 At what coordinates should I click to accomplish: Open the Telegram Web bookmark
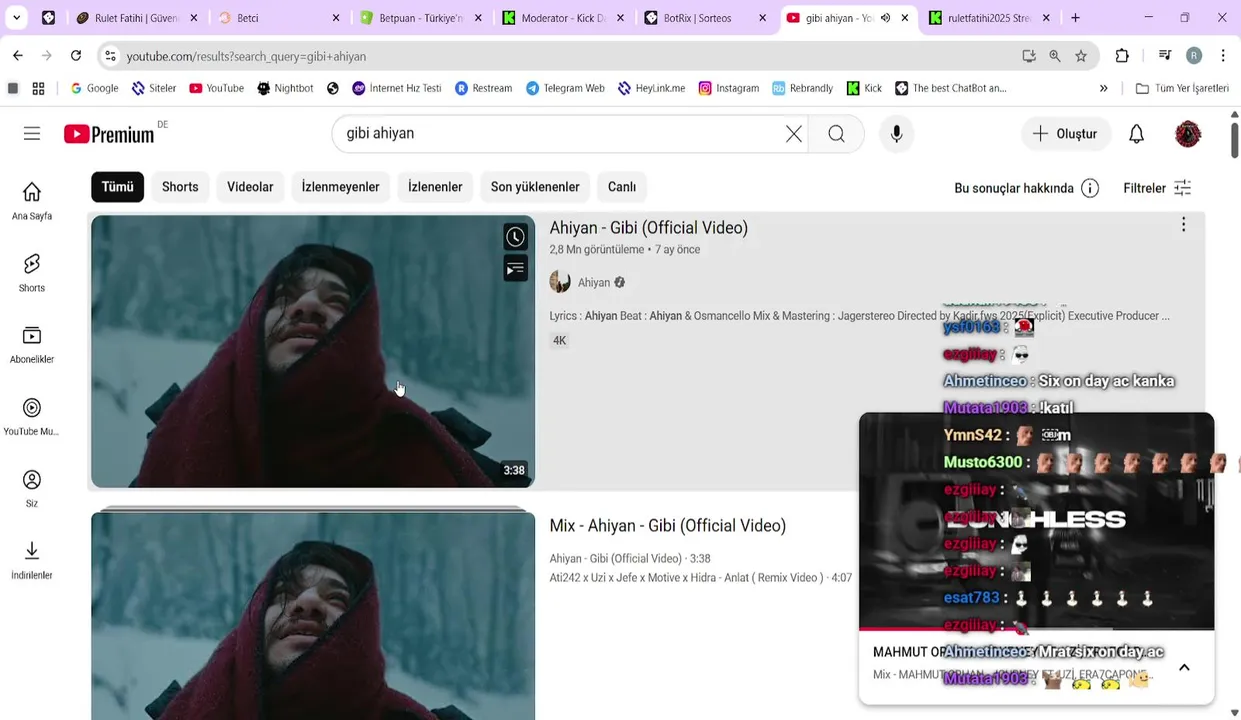click(565, 88)
